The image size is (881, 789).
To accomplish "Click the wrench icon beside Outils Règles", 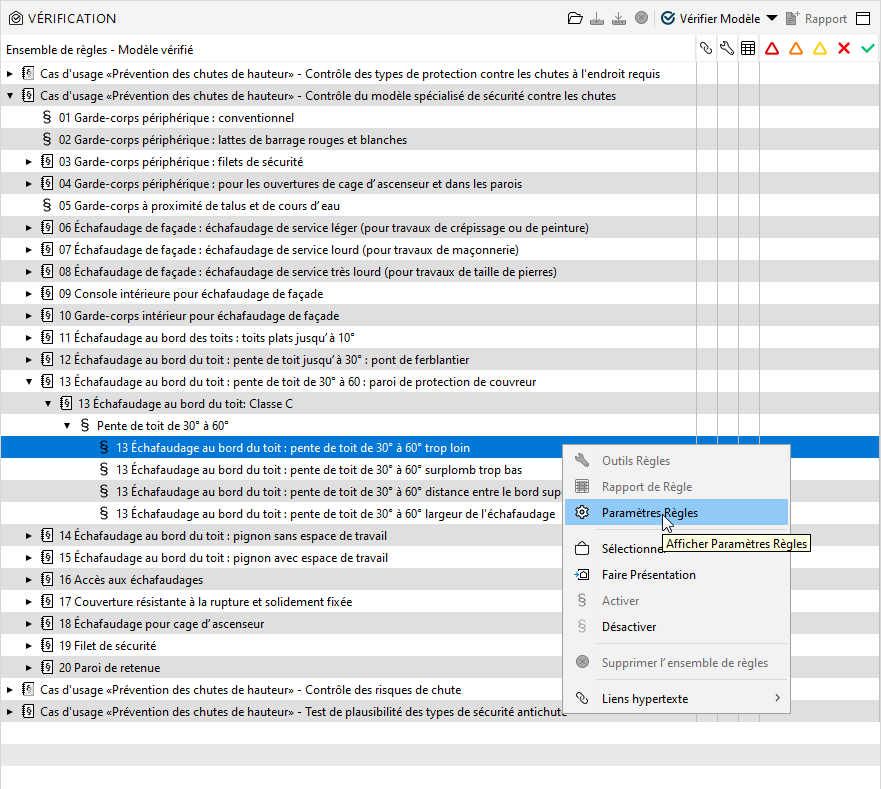I will [582, 461].
